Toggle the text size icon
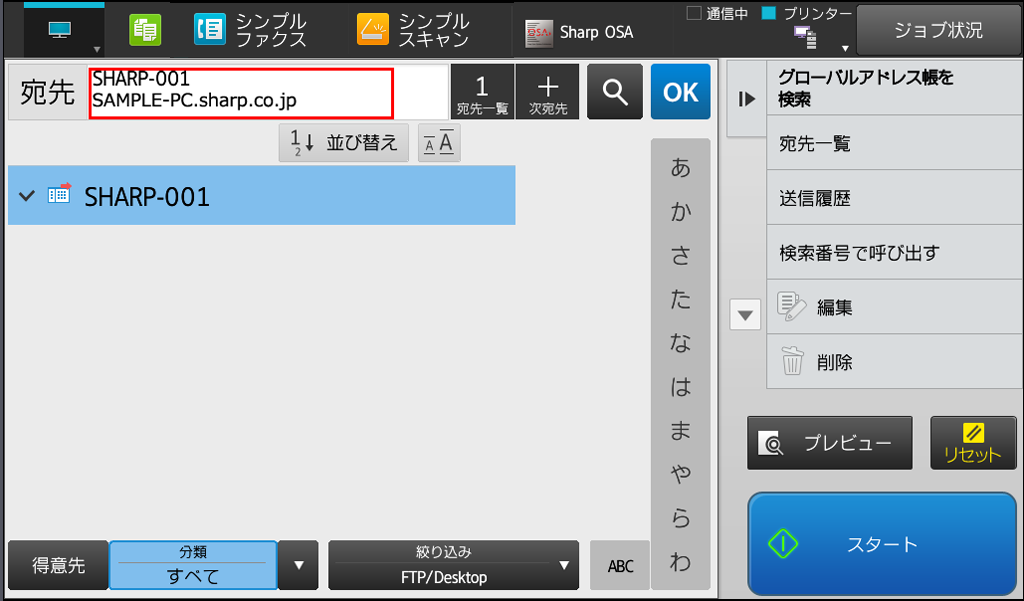 [439, 142]
